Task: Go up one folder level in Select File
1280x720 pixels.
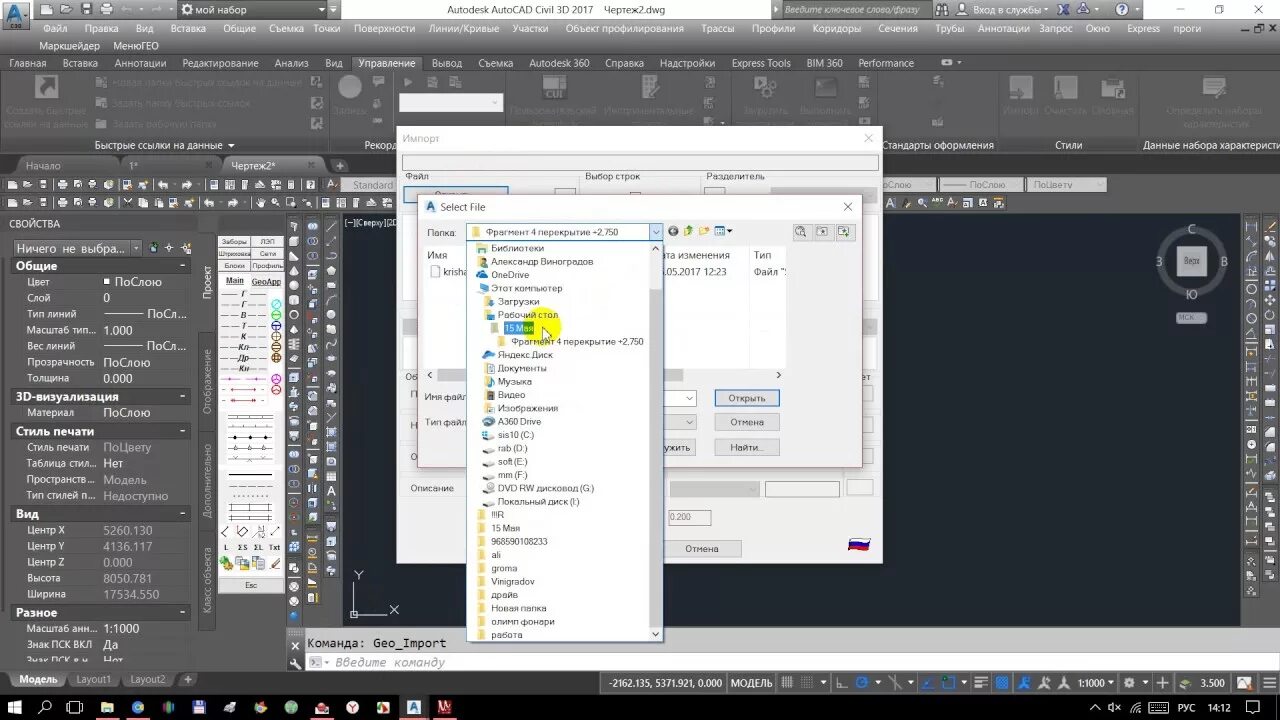Action: pos(688,232)
